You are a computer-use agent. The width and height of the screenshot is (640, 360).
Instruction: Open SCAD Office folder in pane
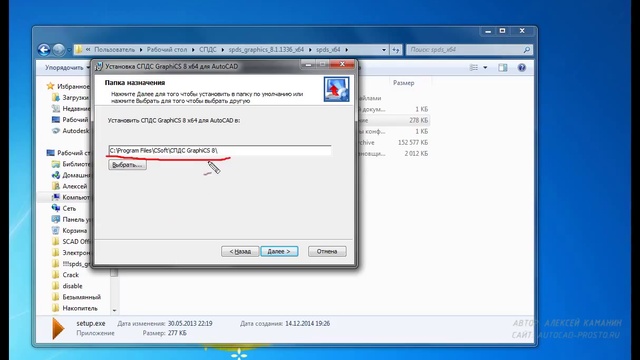71,241
